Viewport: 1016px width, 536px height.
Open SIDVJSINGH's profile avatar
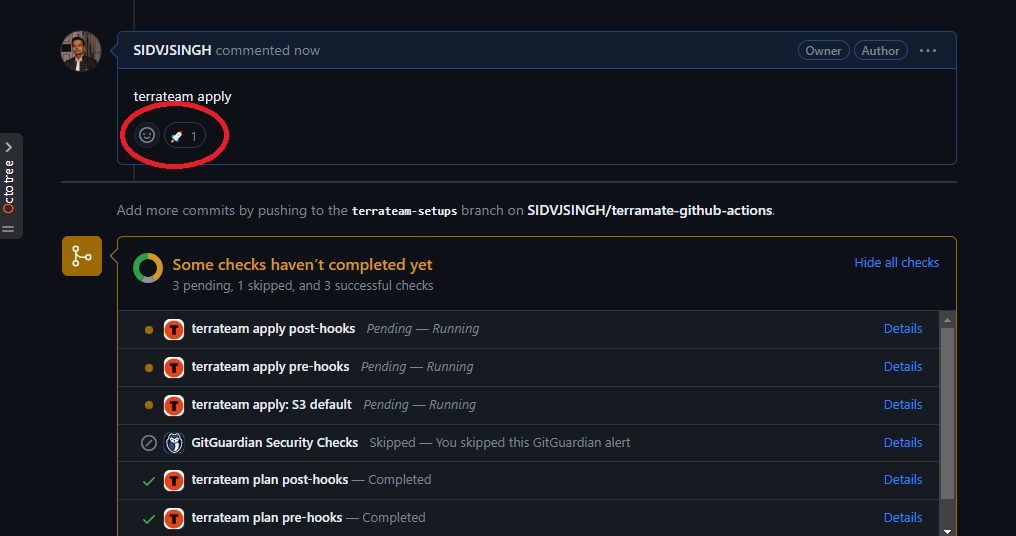click(x=81, y=51)
